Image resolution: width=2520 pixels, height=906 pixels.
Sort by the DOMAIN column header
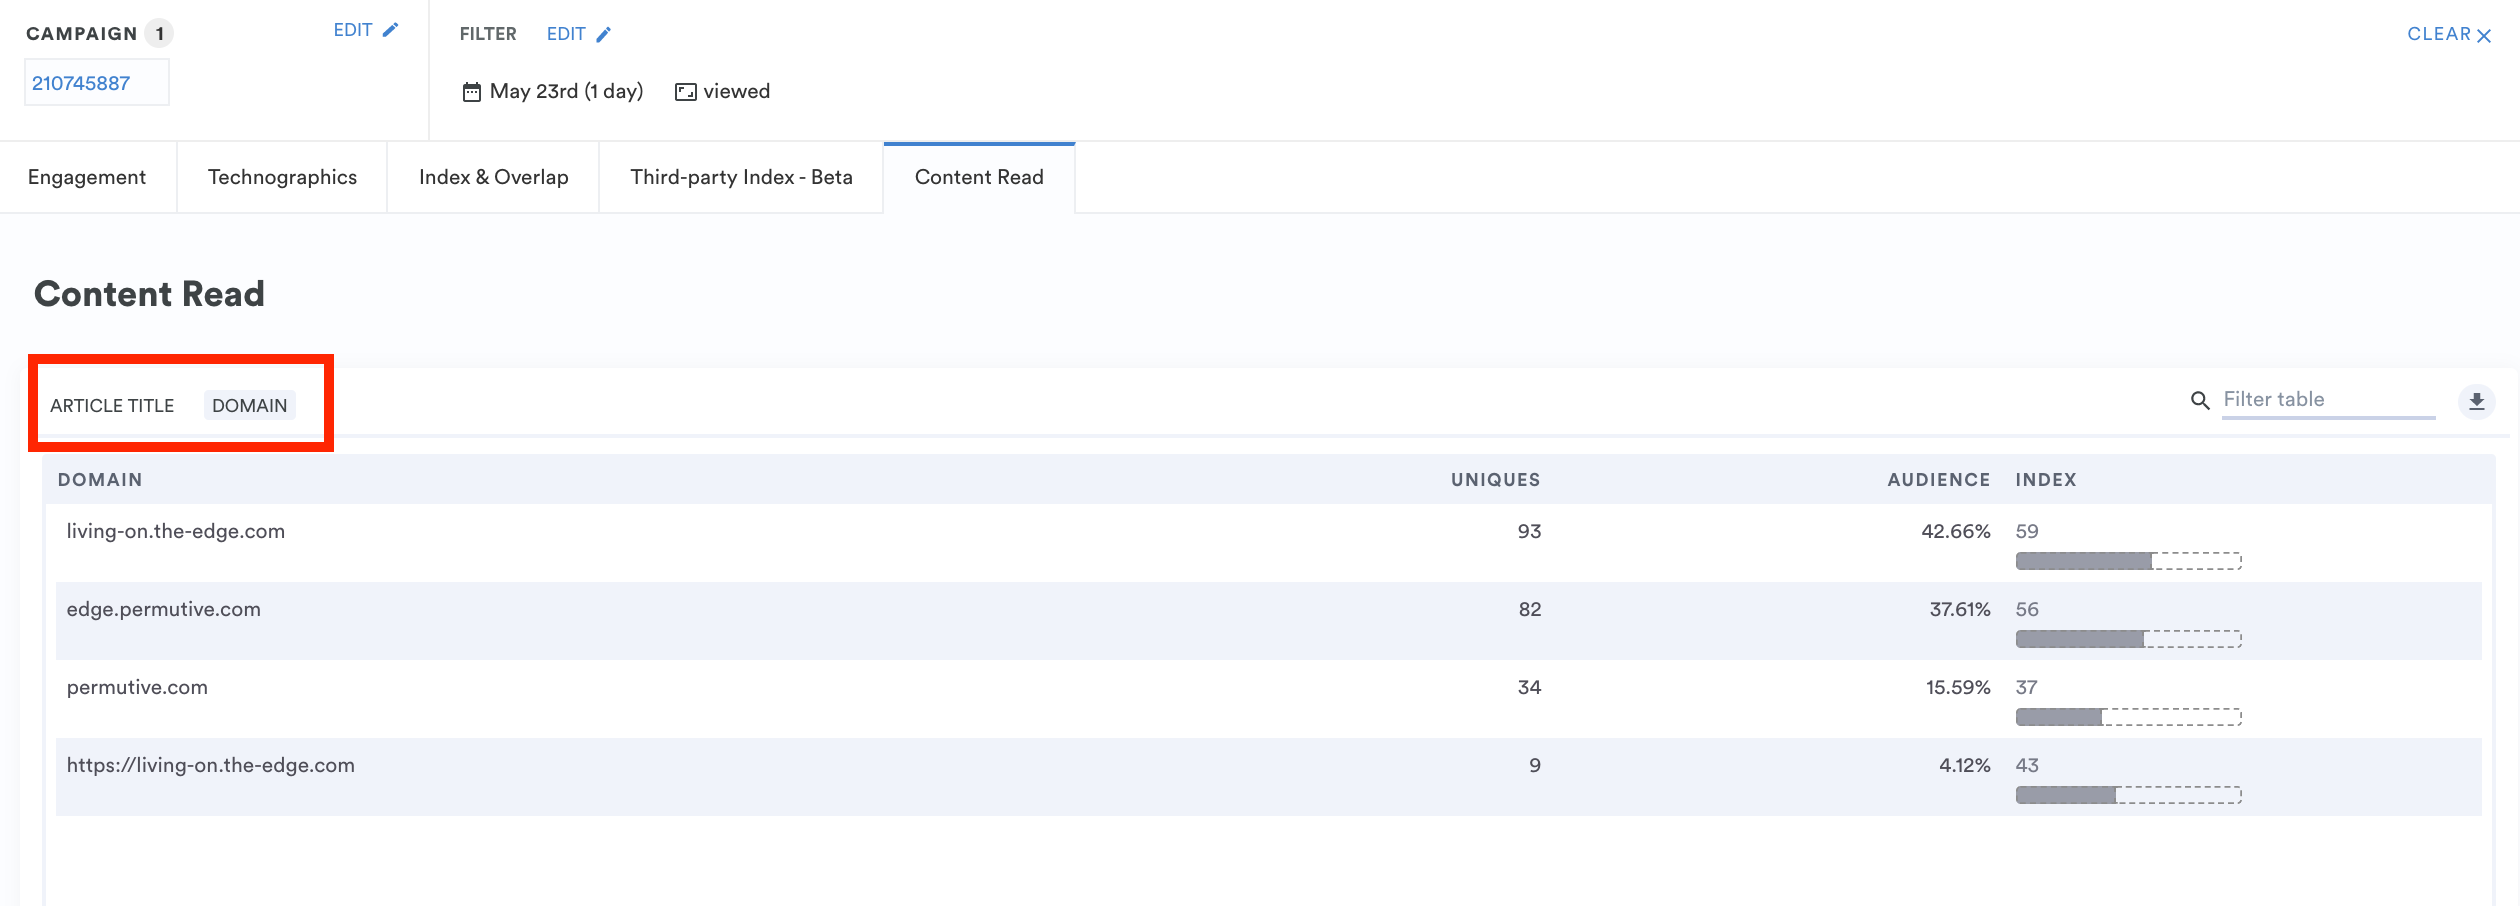(100, 480)
